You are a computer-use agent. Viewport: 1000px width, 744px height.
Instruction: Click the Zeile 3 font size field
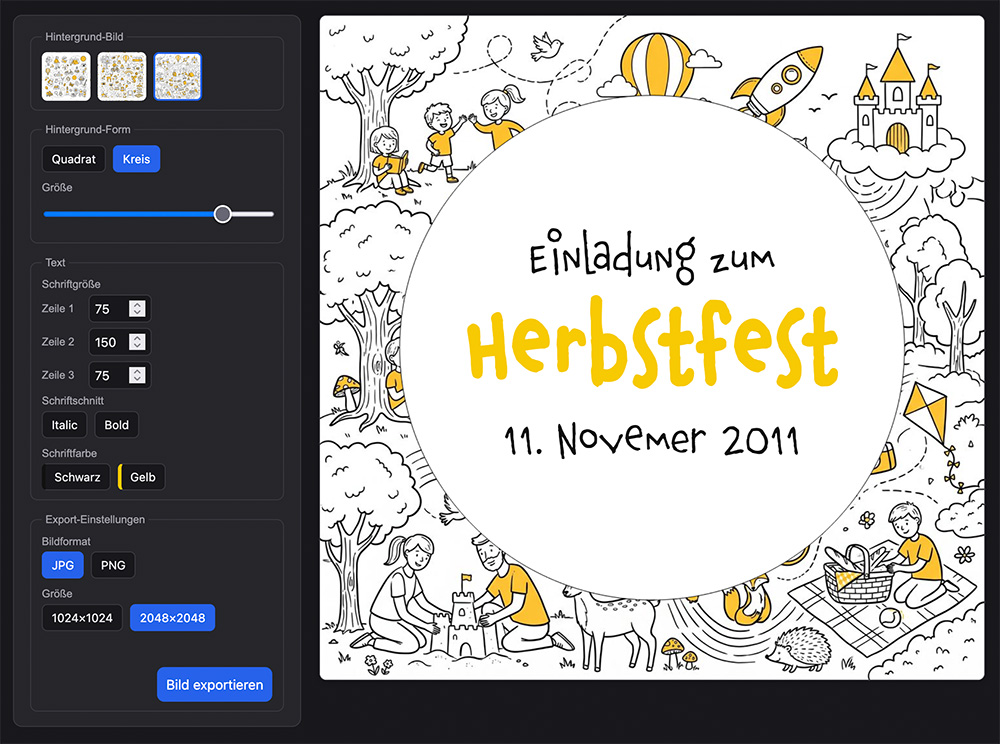click(119, 376)
